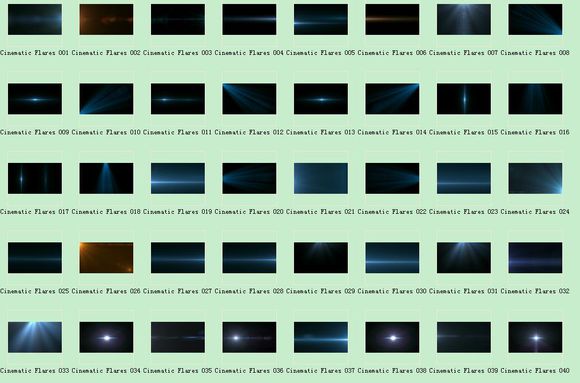The width and height of the screenshot is (580, 383).
Task: Choose the bright star Cinematic Flares 034
Action: [x=107, y=337]
